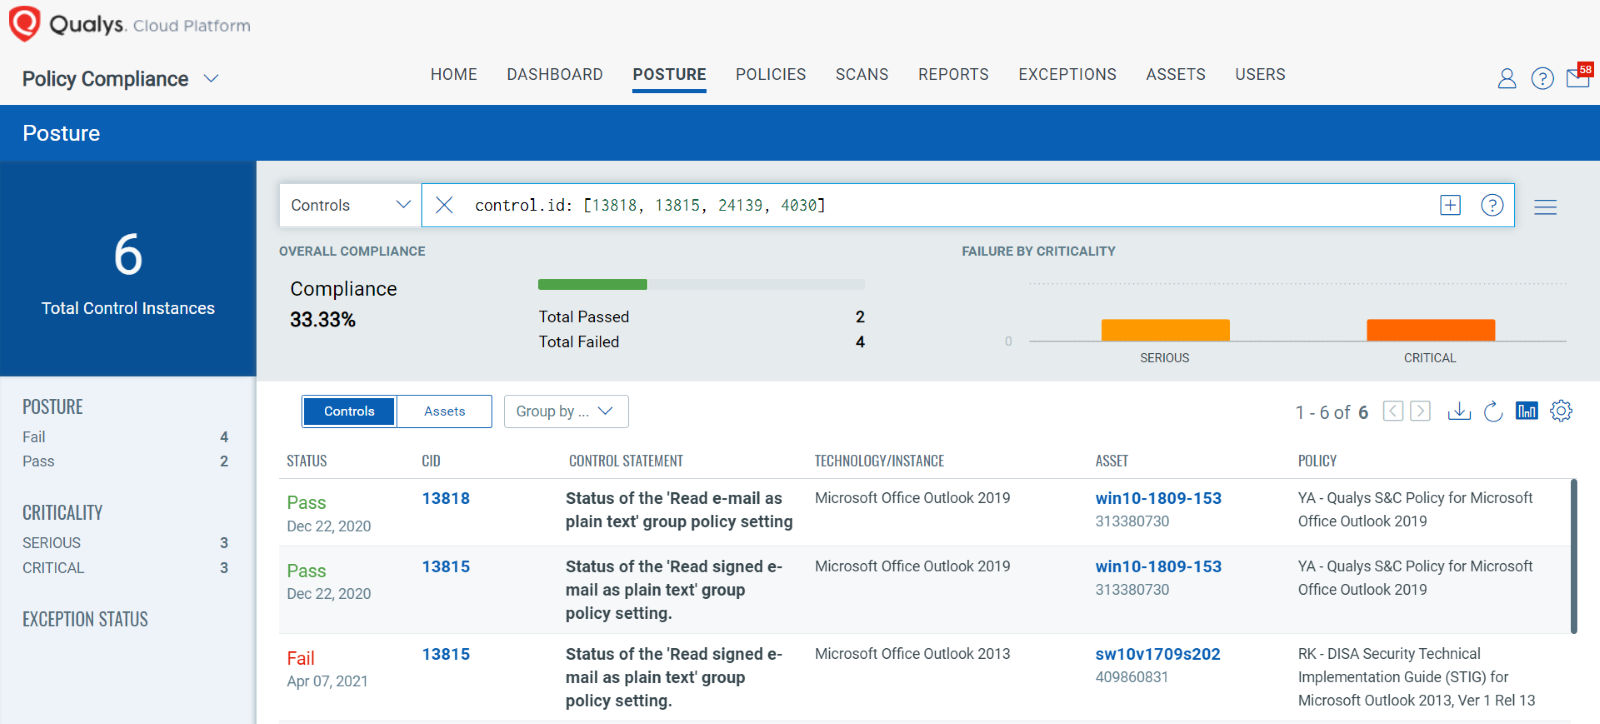Open the Group by dropdown

click(x=565, y=411)
